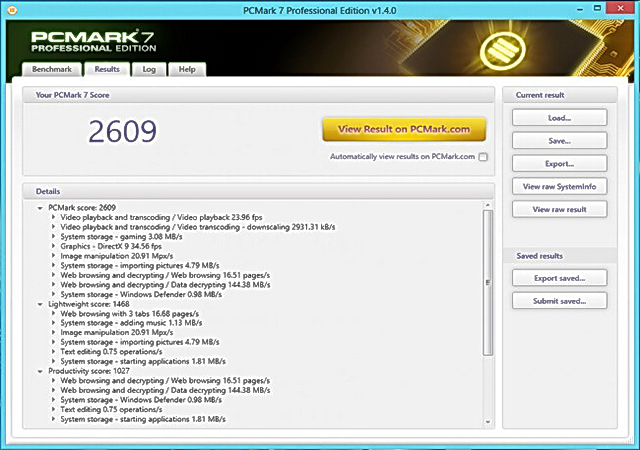Collapse the Lightweight score: 1468 group
This screenshot has height=450, width=640.
tap(40, 304)
